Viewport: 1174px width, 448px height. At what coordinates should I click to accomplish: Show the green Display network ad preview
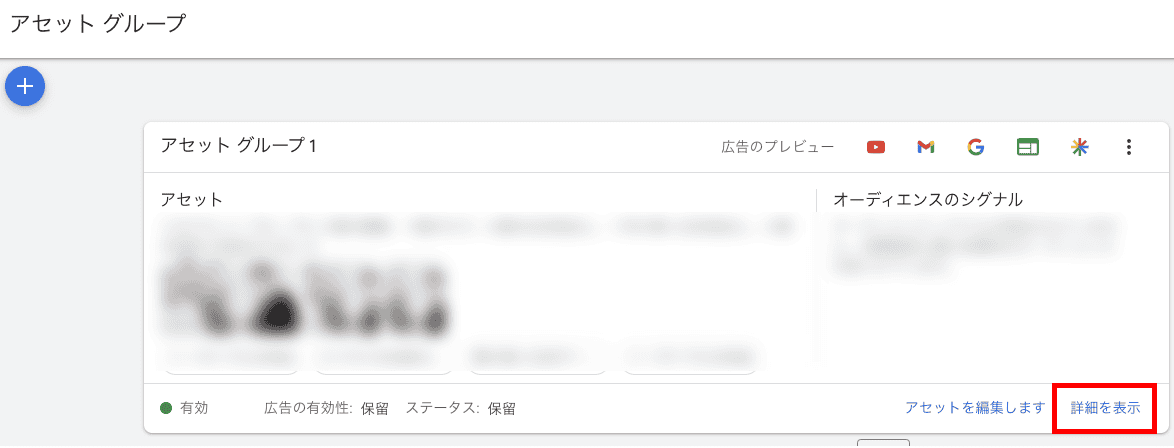[1028, 148]
